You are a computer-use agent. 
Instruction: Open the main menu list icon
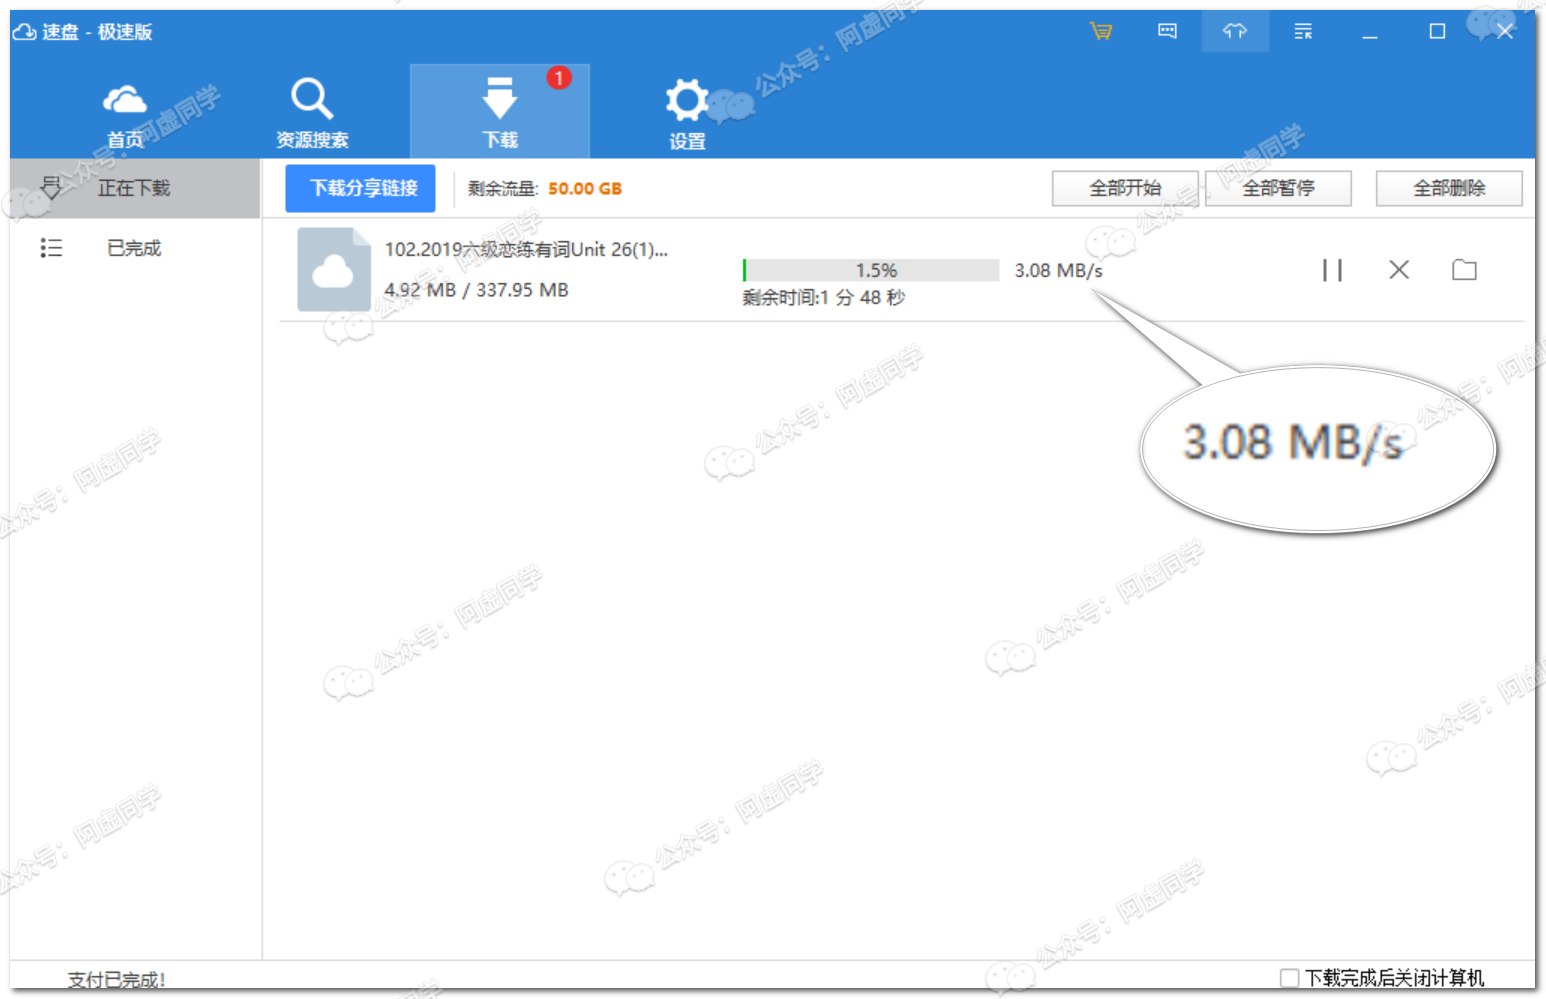click(1303, 31)
